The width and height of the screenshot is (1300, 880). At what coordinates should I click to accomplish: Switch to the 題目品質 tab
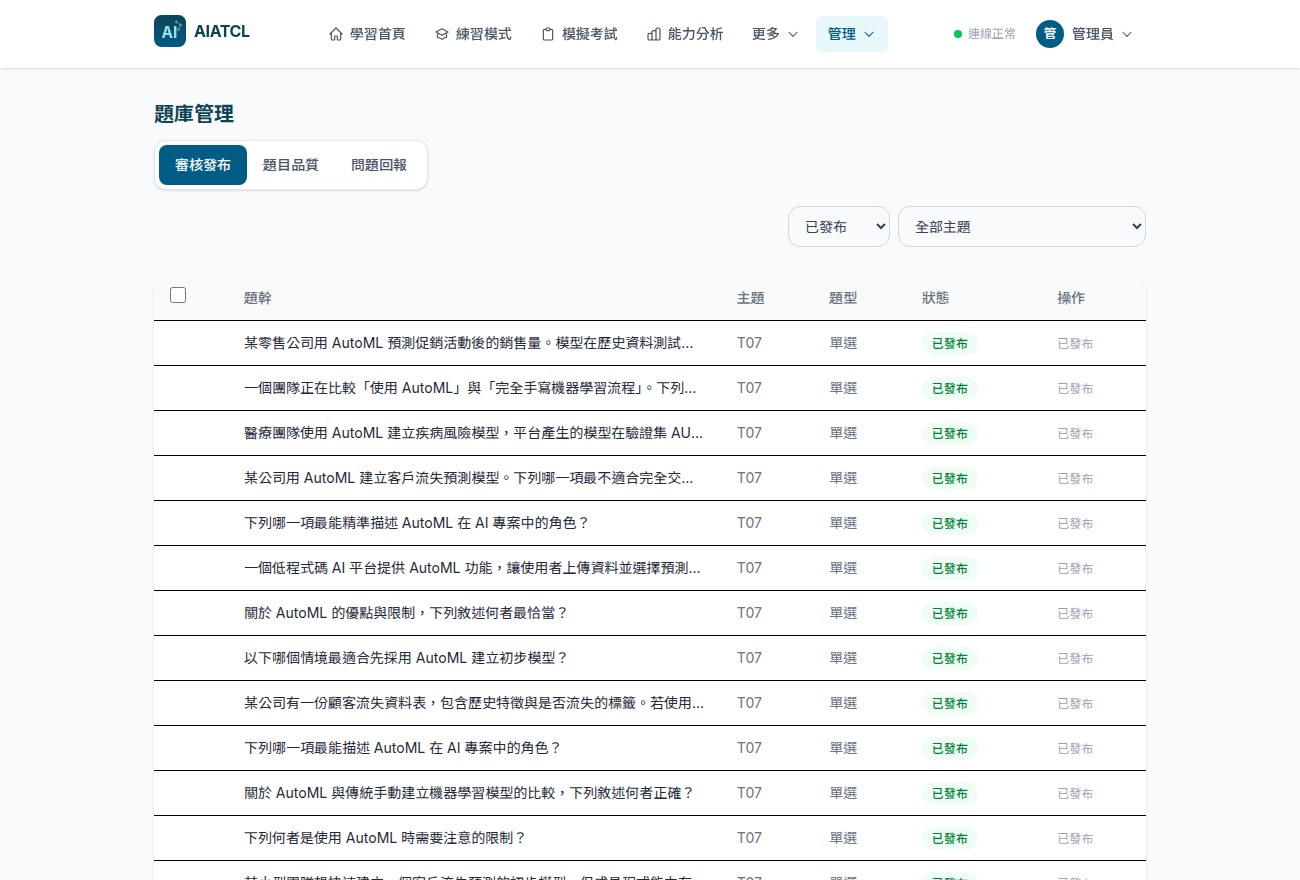(290, 165)
